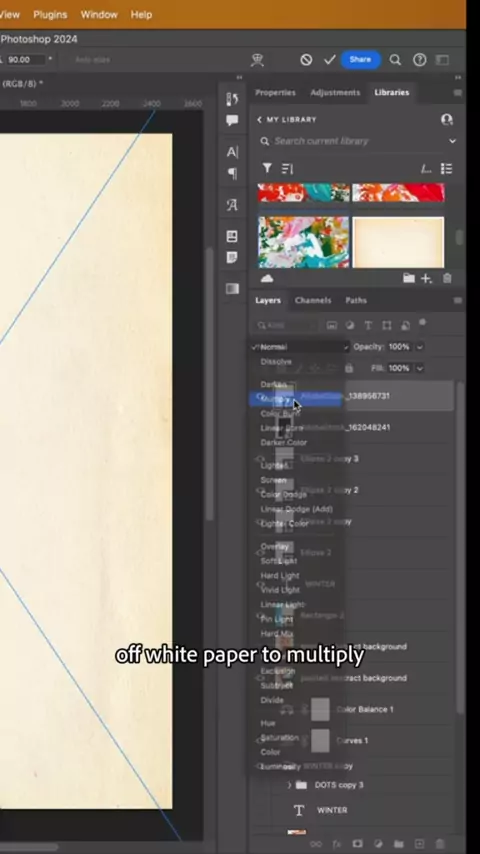The height and width of the screenshot is (854, 480).
Task: Click the cloud sync status icon in Libraries
Action: [x=267, y=279]
